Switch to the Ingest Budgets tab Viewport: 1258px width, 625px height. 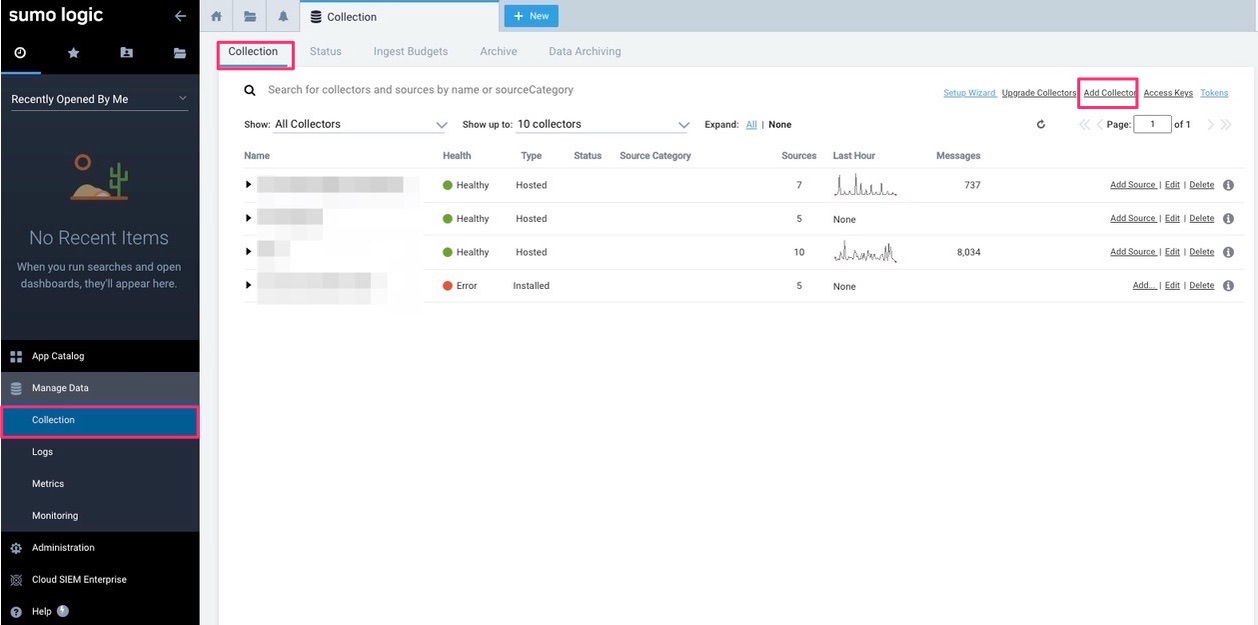click(410, 51)
